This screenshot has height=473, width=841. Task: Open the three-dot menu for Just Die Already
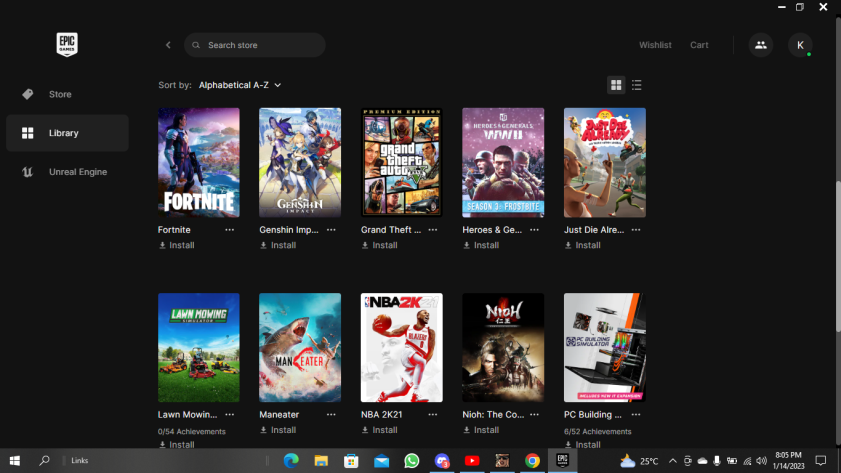(x=636, y=230)
